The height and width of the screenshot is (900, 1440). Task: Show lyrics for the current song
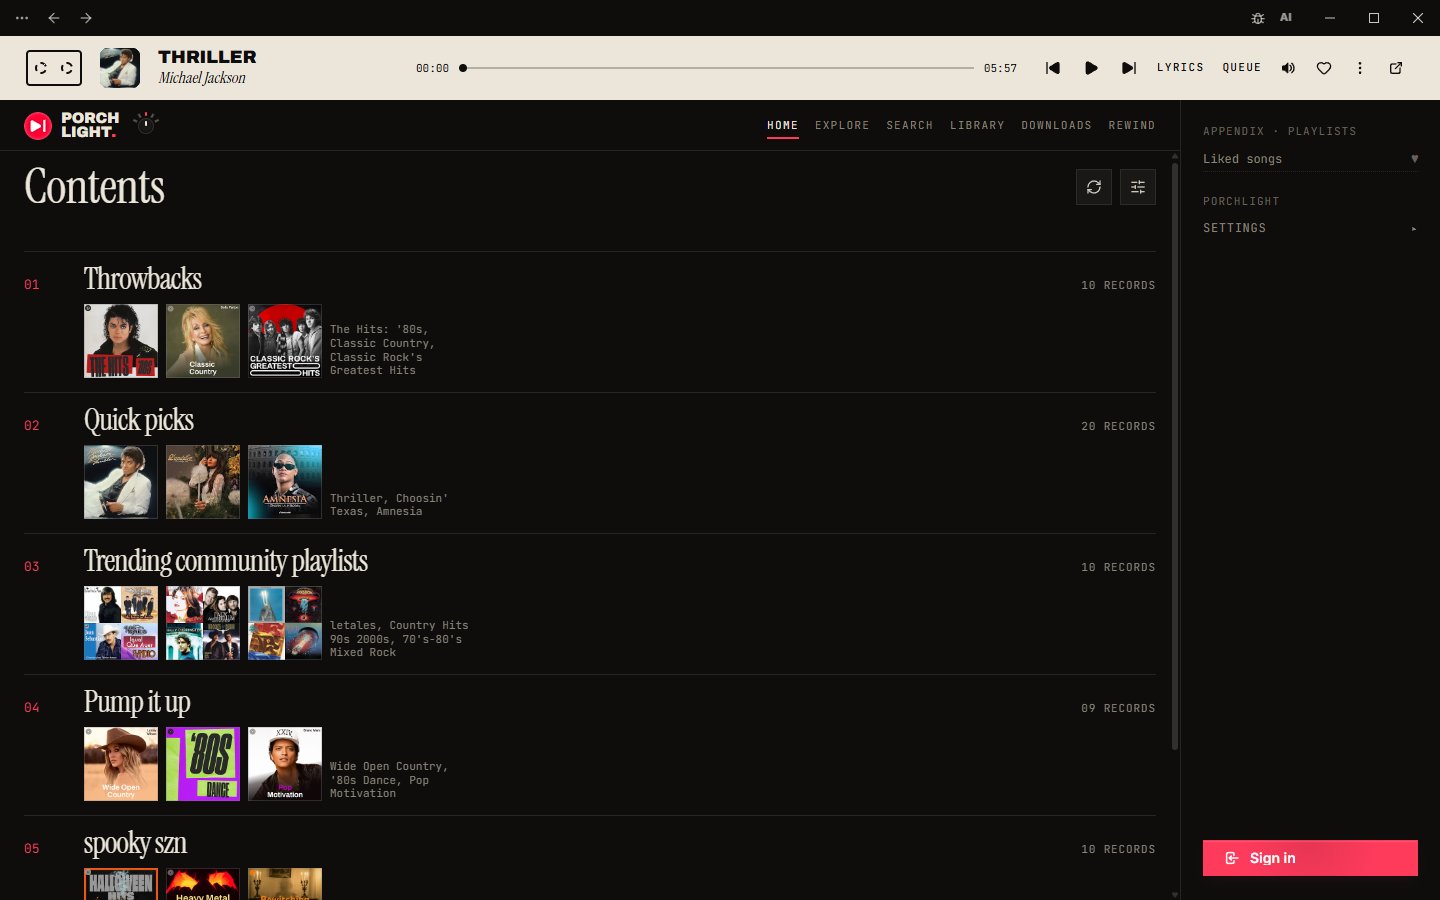[1180, 68]
